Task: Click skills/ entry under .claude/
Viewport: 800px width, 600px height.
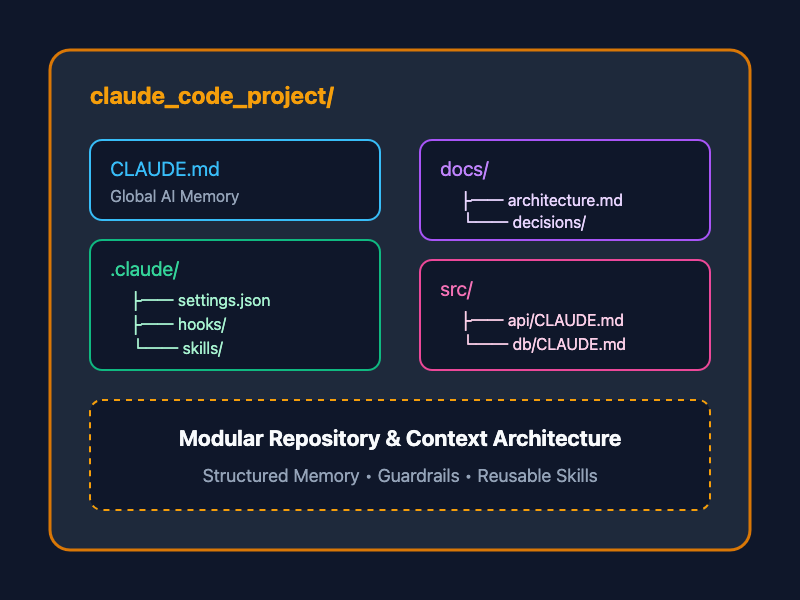Action: (x=203, y=348)
